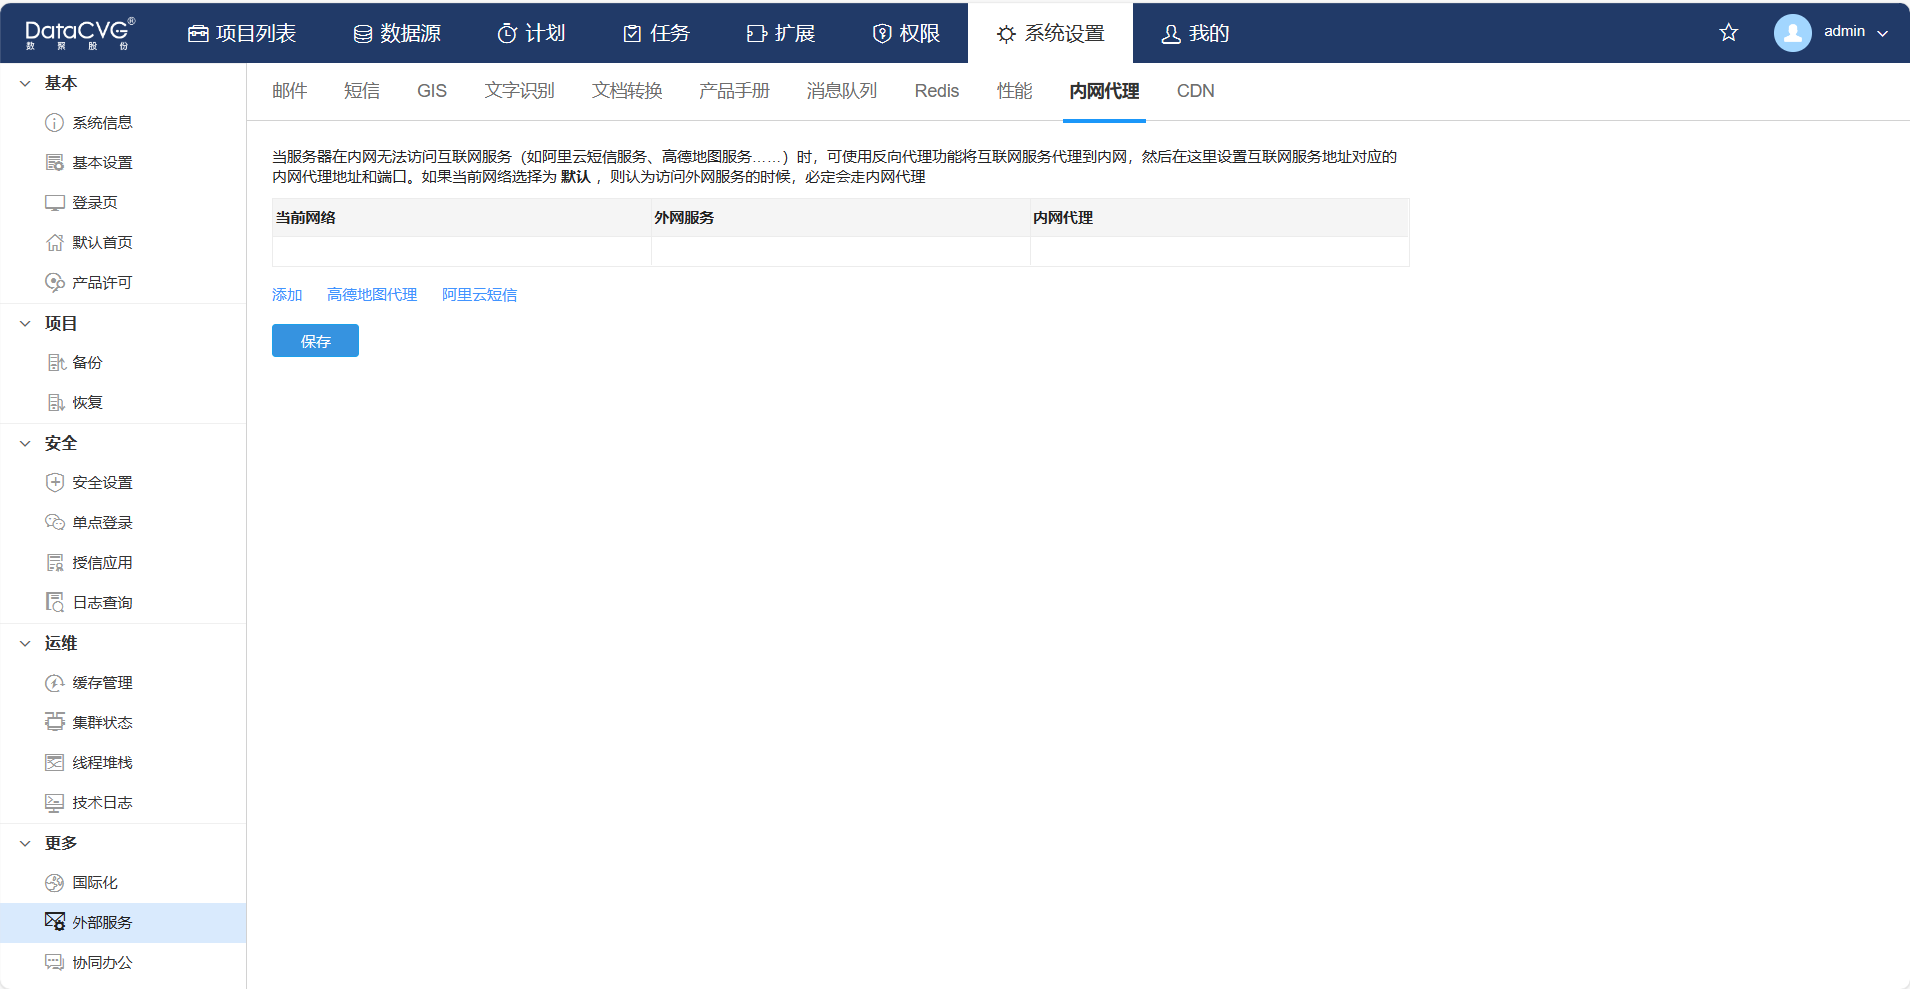Switch to the CDN tab
The height and width of the screenshot is (989, 1910).
coord(1196,91)
